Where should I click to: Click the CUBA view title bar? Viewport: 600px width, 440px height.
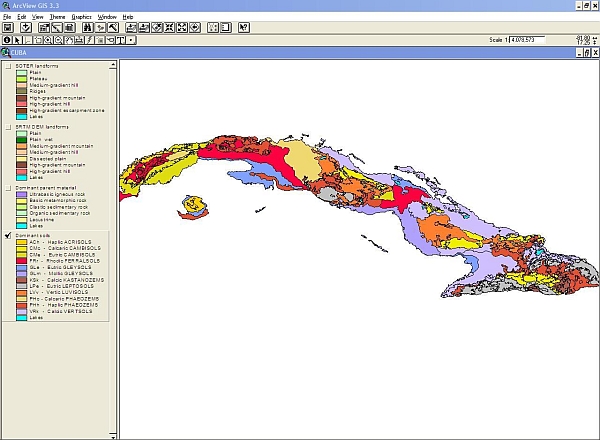point(300,52)
